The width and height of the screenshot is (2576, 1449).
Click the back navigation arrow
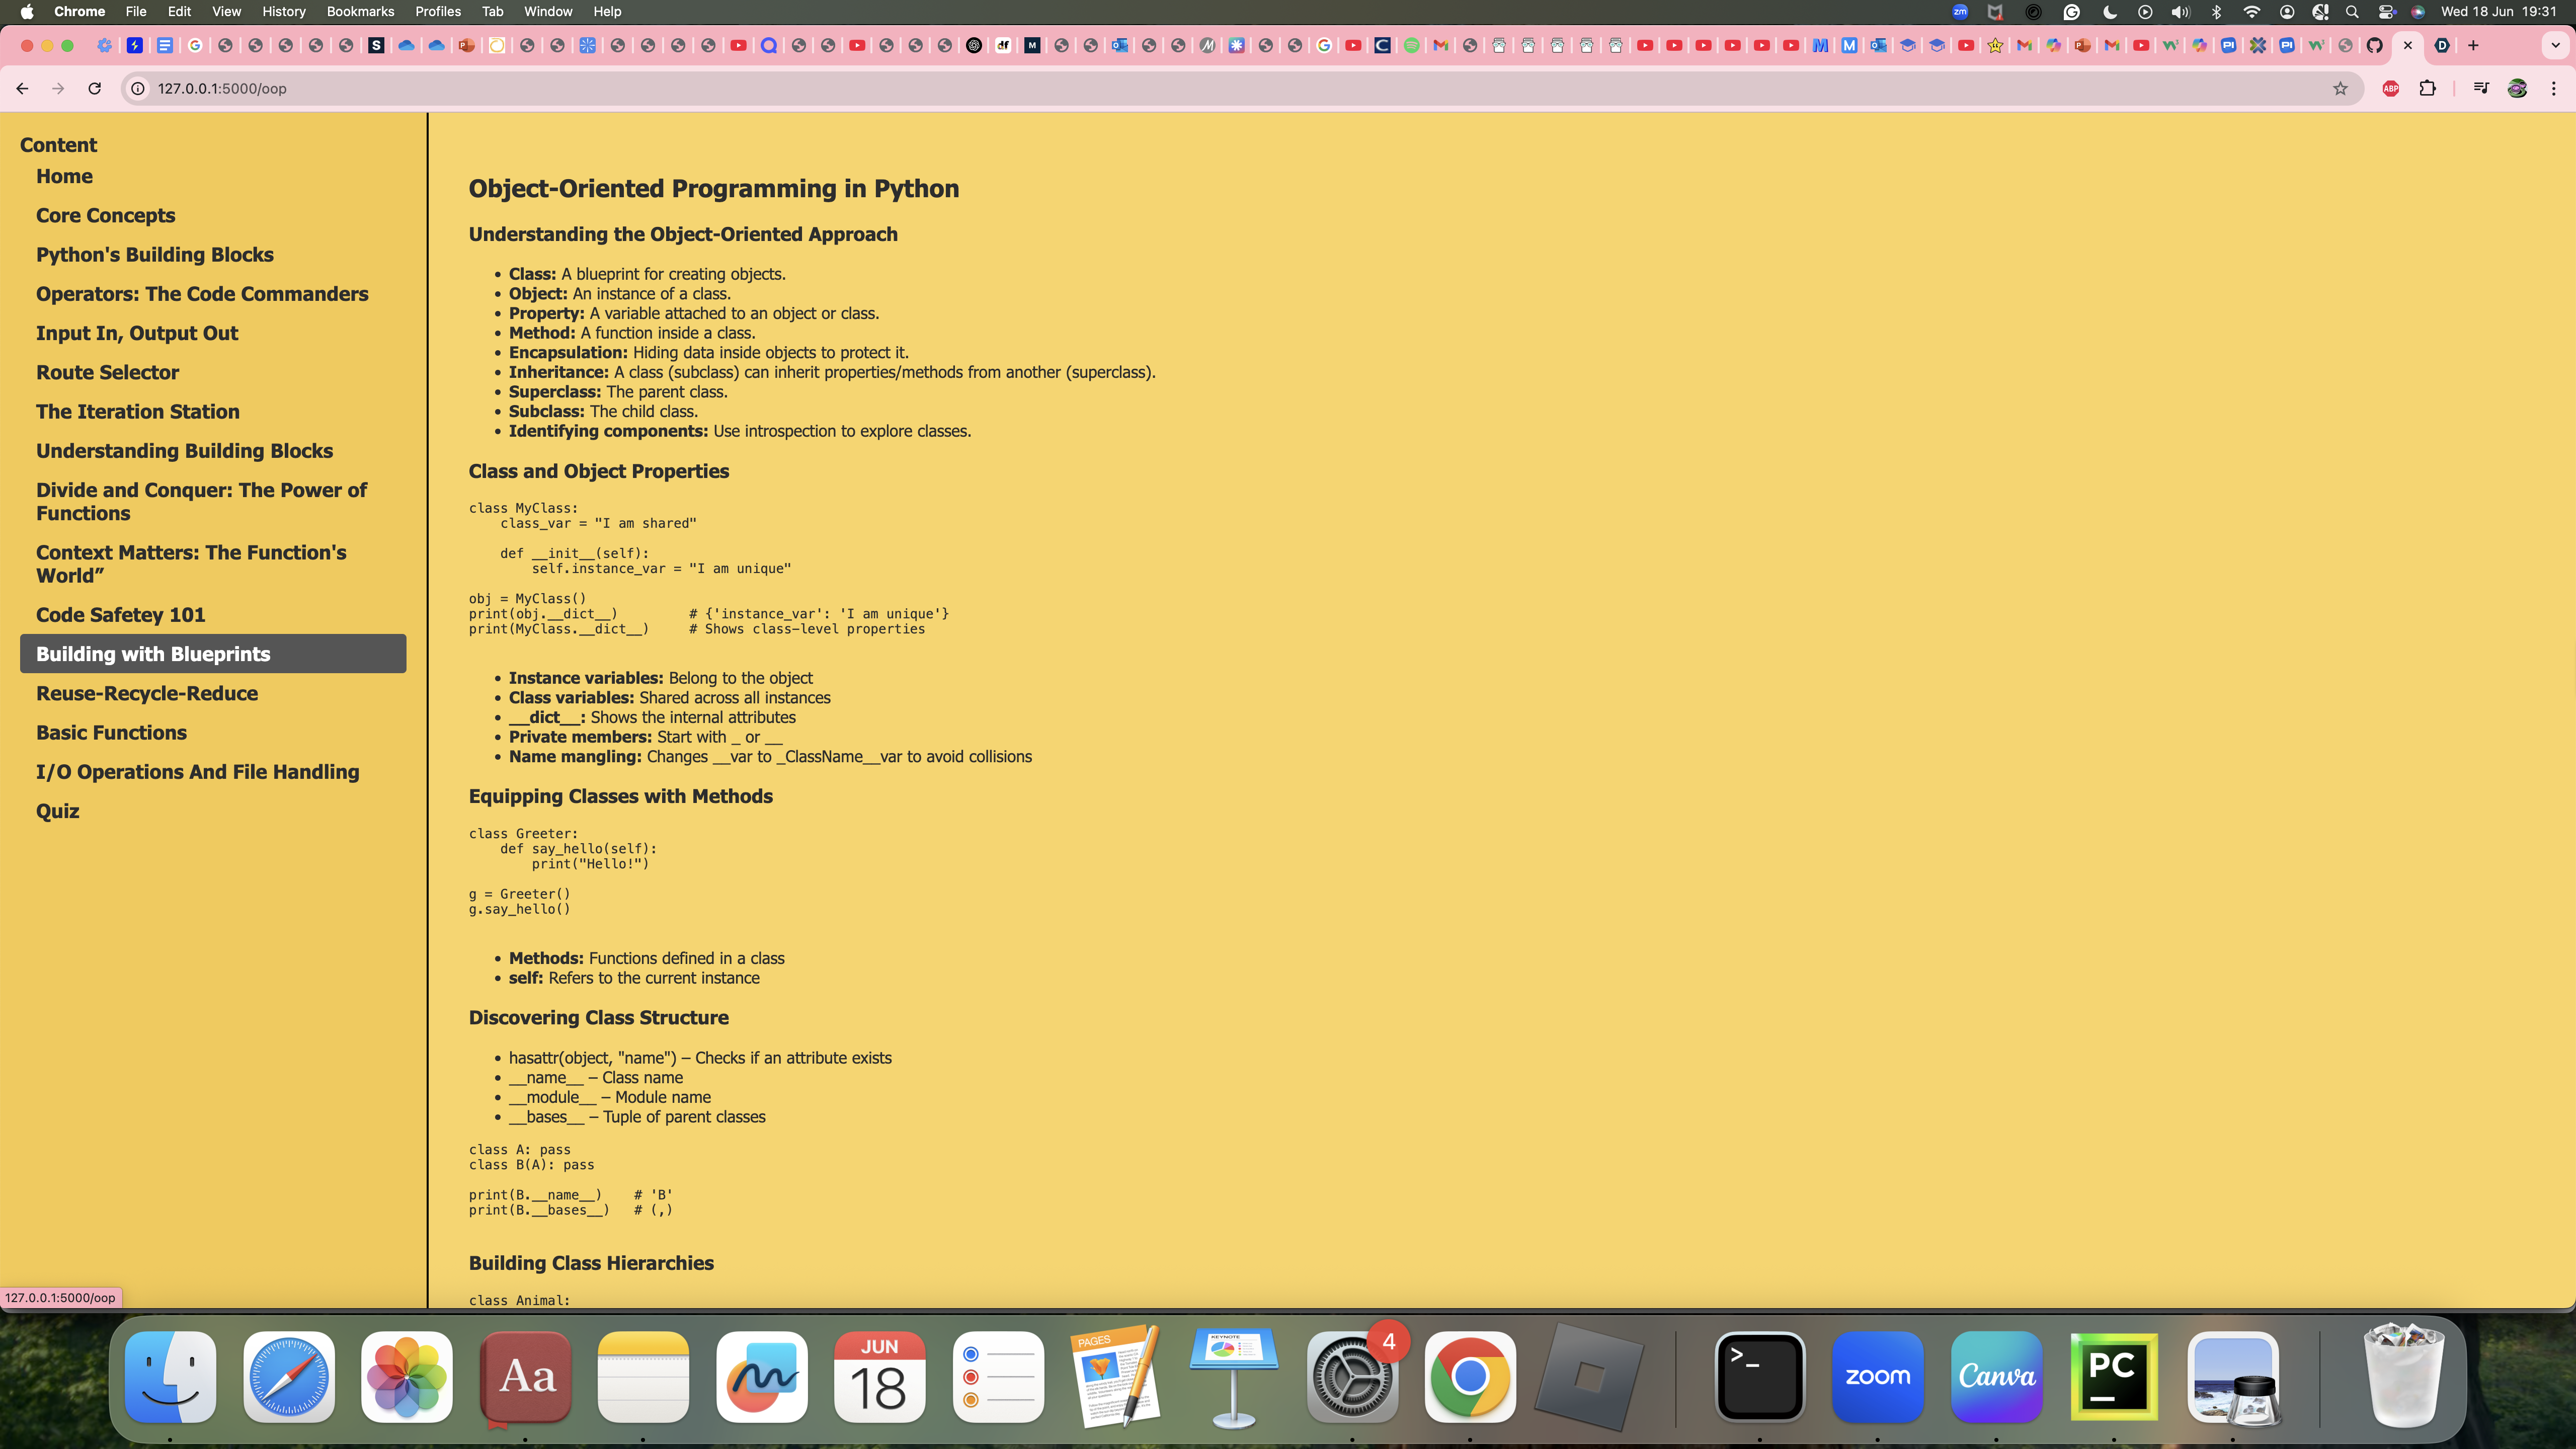click(x=22, y=88)
